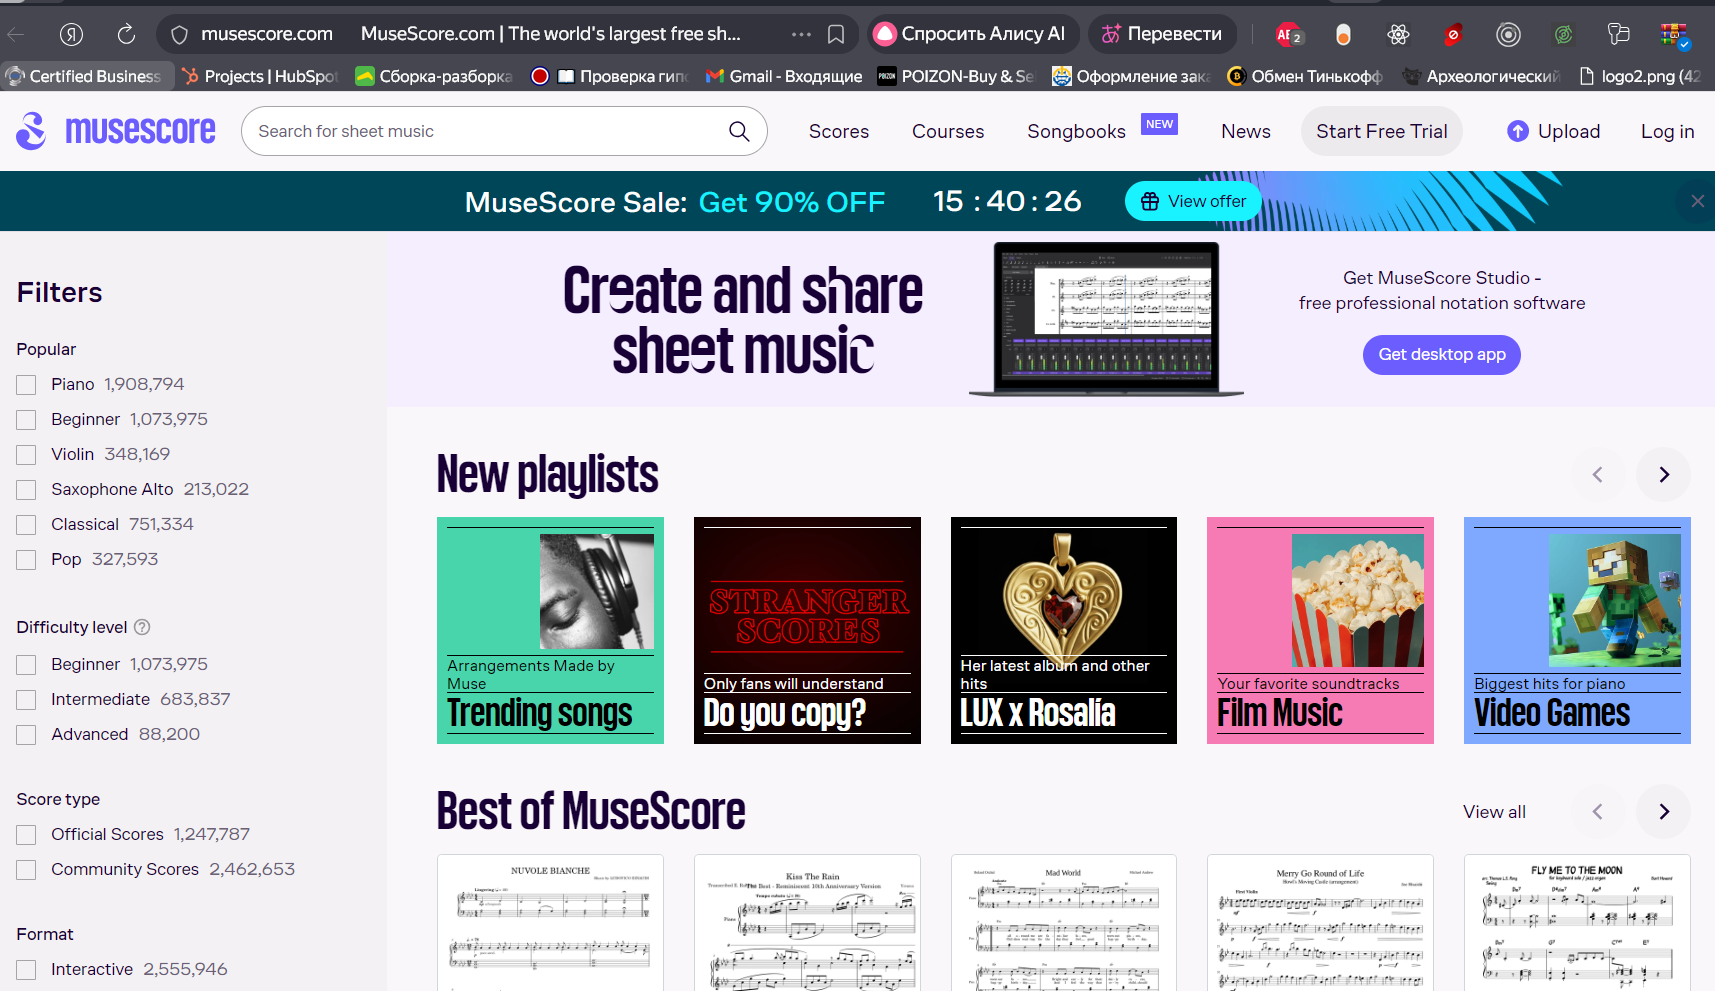Click the Get desktop app button

pos(1442,354)
